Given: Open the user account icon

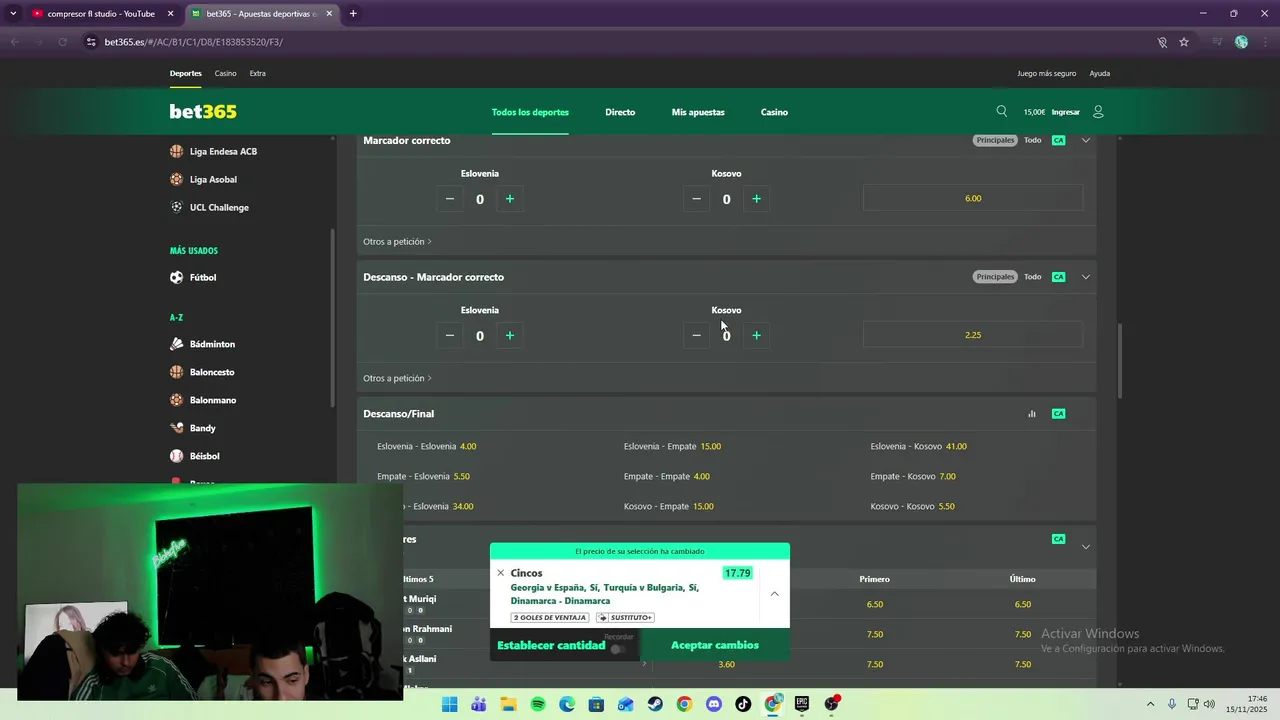Looking at the screenshot, I should tap(1098, 112).
